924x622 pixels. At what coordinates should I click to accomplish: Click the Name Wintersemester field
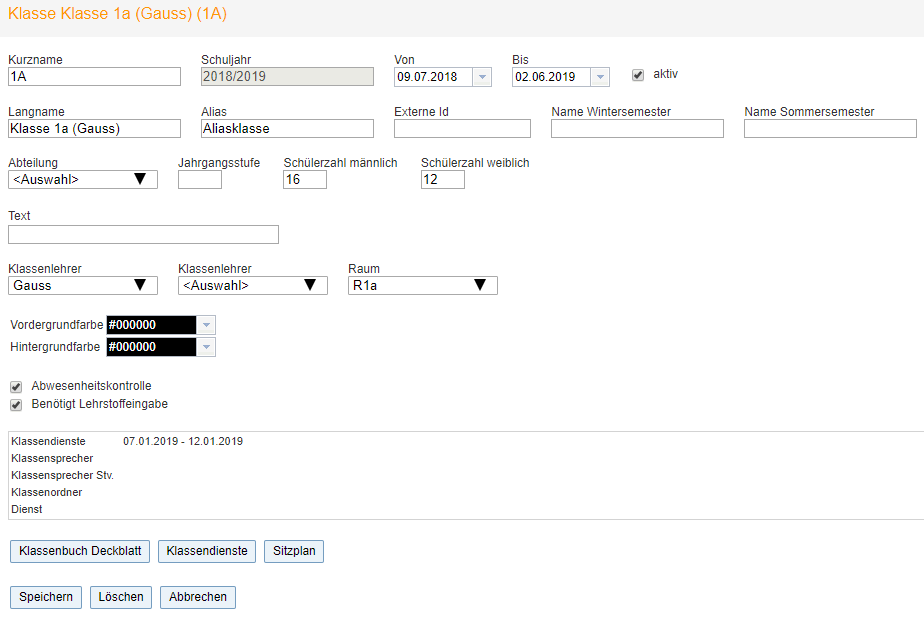638,129
